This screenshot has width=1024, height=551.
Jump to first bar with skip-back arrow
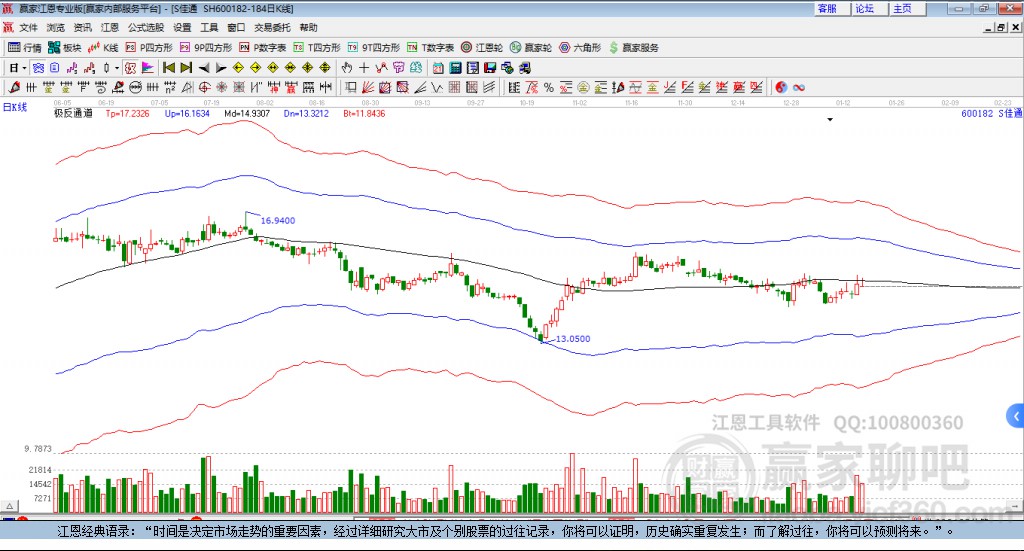[x=169, y=68]
